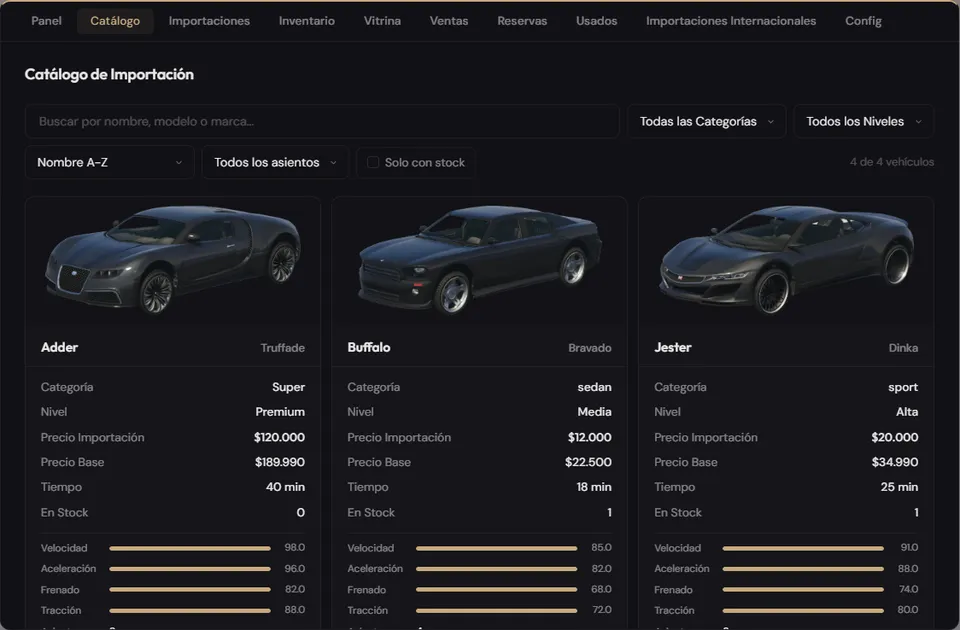Click the Premium level value
960x630 pixels.
(x=280, y=411)
